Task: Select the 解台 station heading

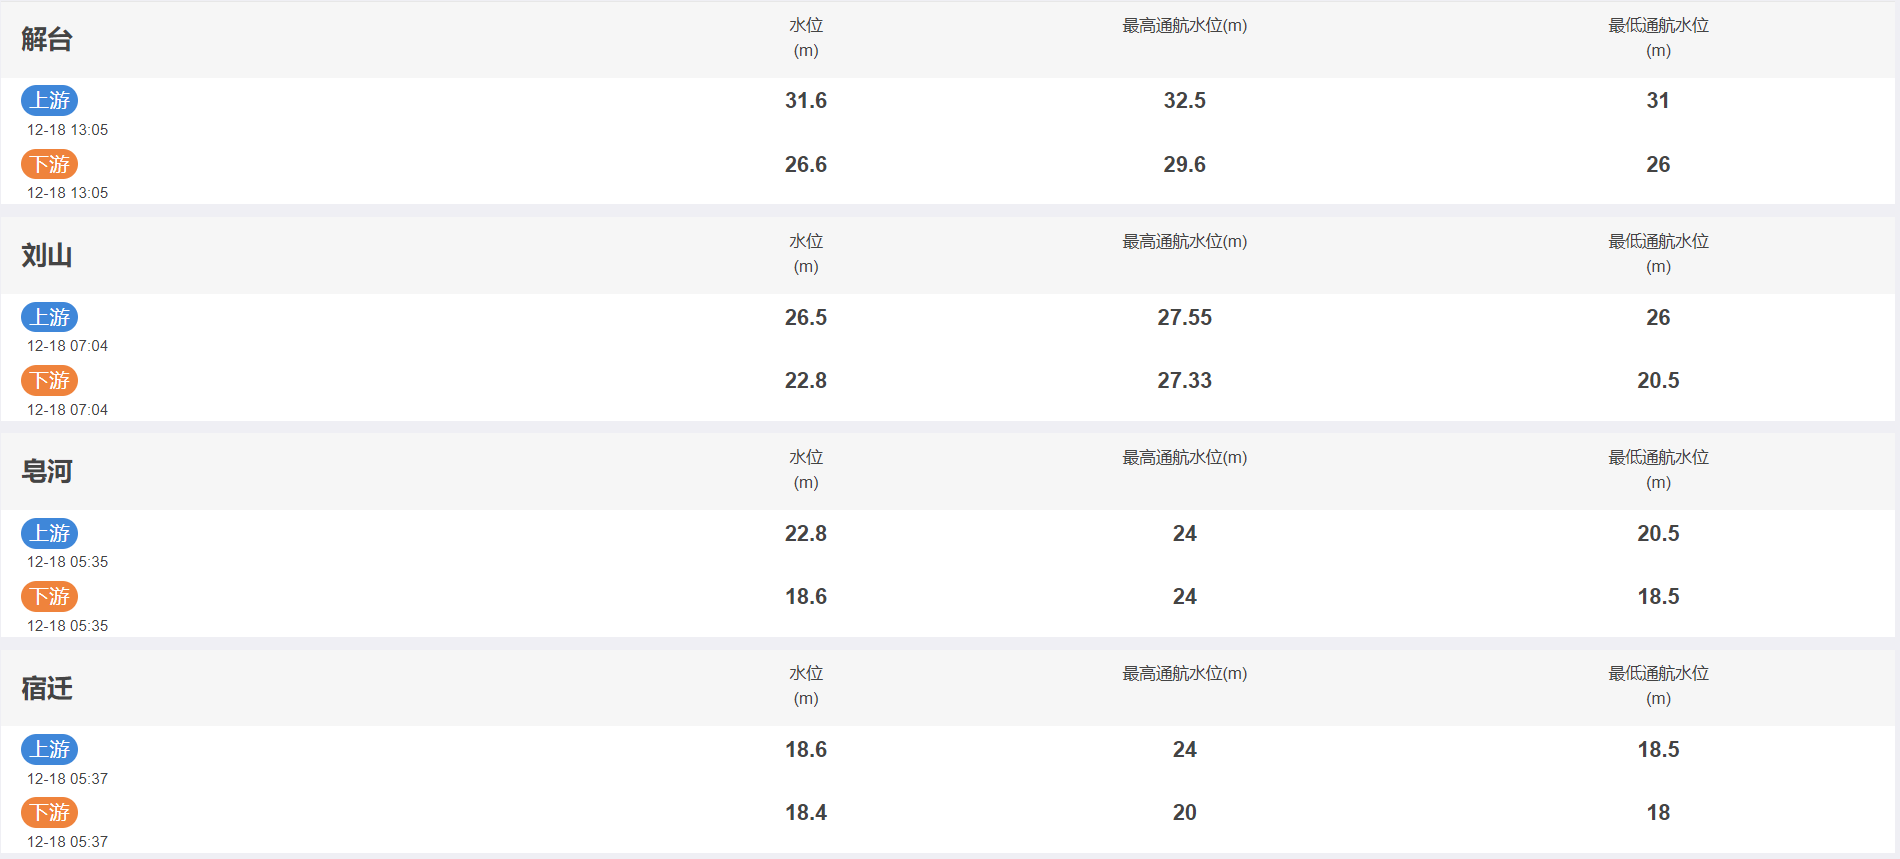Action: (x=47, y=39)
